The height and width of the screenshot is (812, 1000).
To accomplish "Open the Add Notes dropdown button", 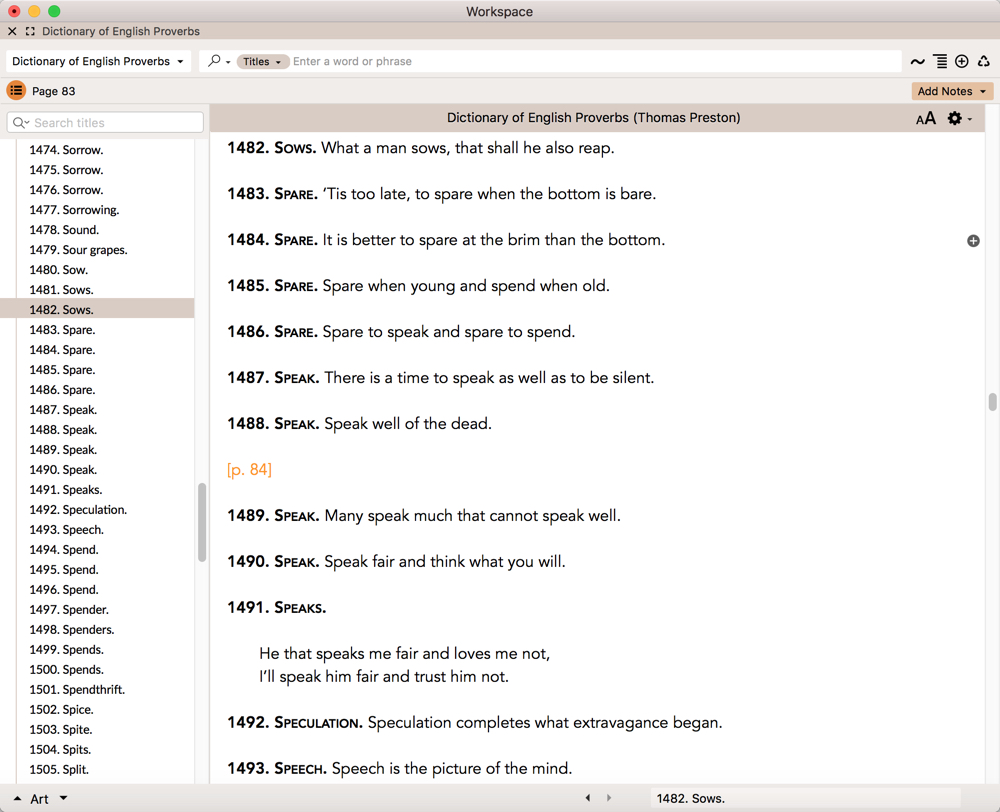I will (952, 91).
